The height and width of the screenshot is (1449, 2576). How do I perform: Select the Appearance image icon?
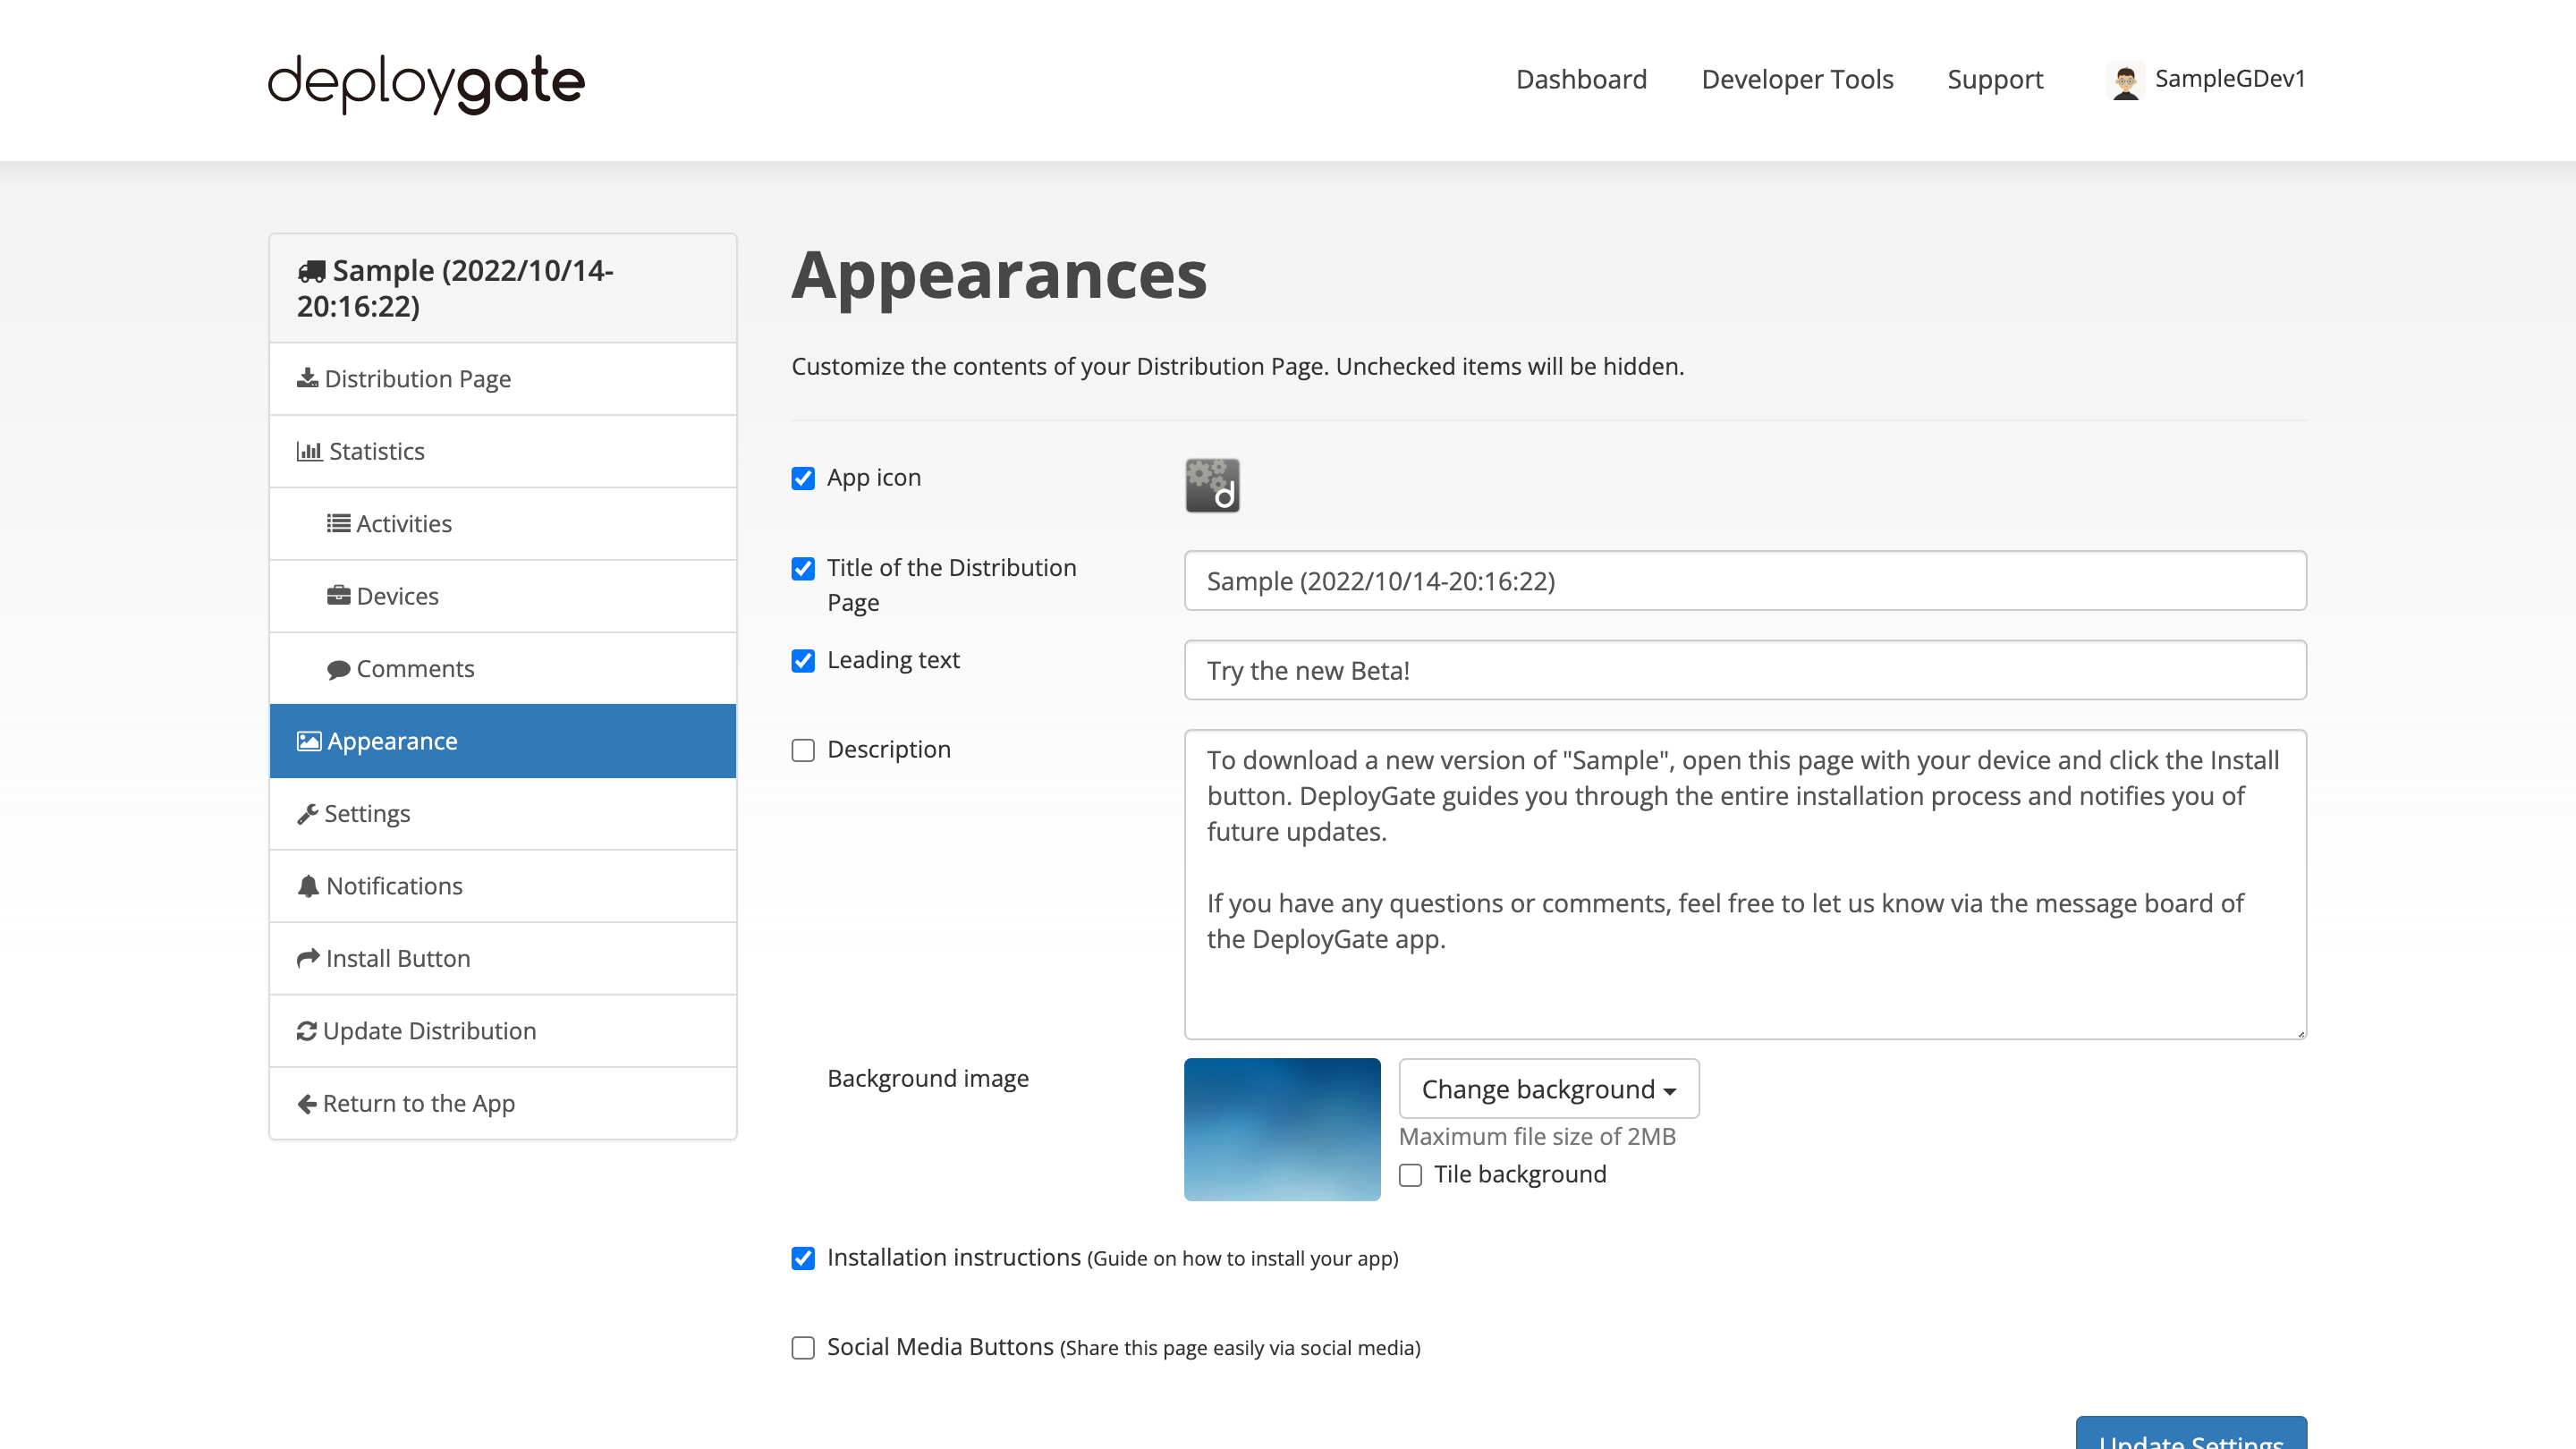click(308, 740)
